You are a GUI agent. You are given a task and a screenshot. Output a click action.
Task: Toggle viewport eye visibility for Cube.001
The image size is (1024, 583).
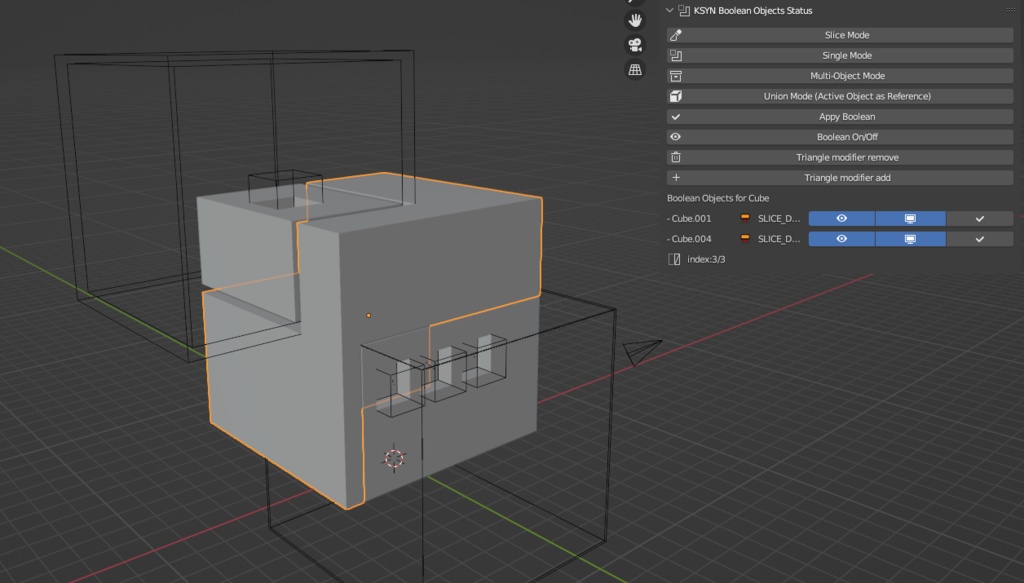[841, 218]
